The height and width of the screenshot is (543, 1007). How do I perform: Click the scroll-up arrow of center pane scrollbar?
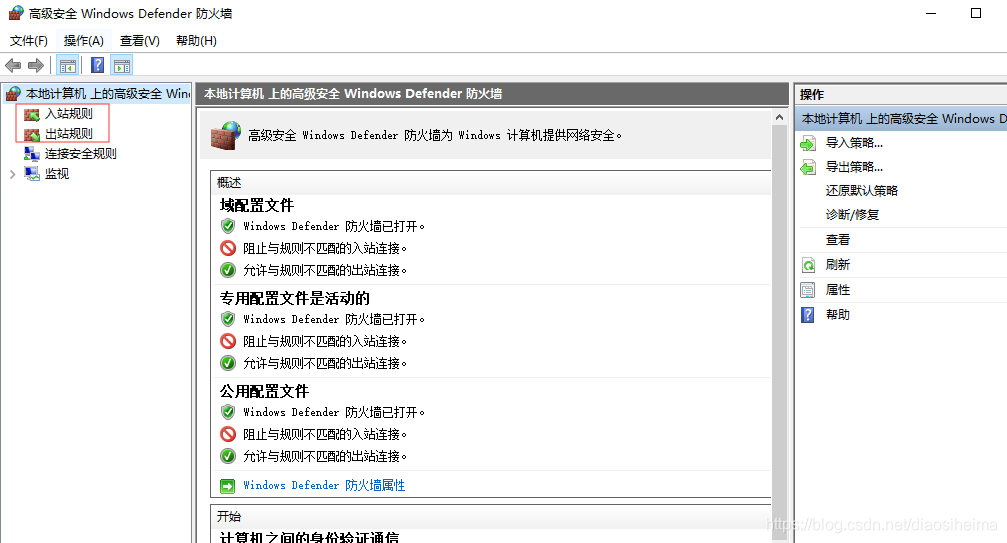coord(779,117)
